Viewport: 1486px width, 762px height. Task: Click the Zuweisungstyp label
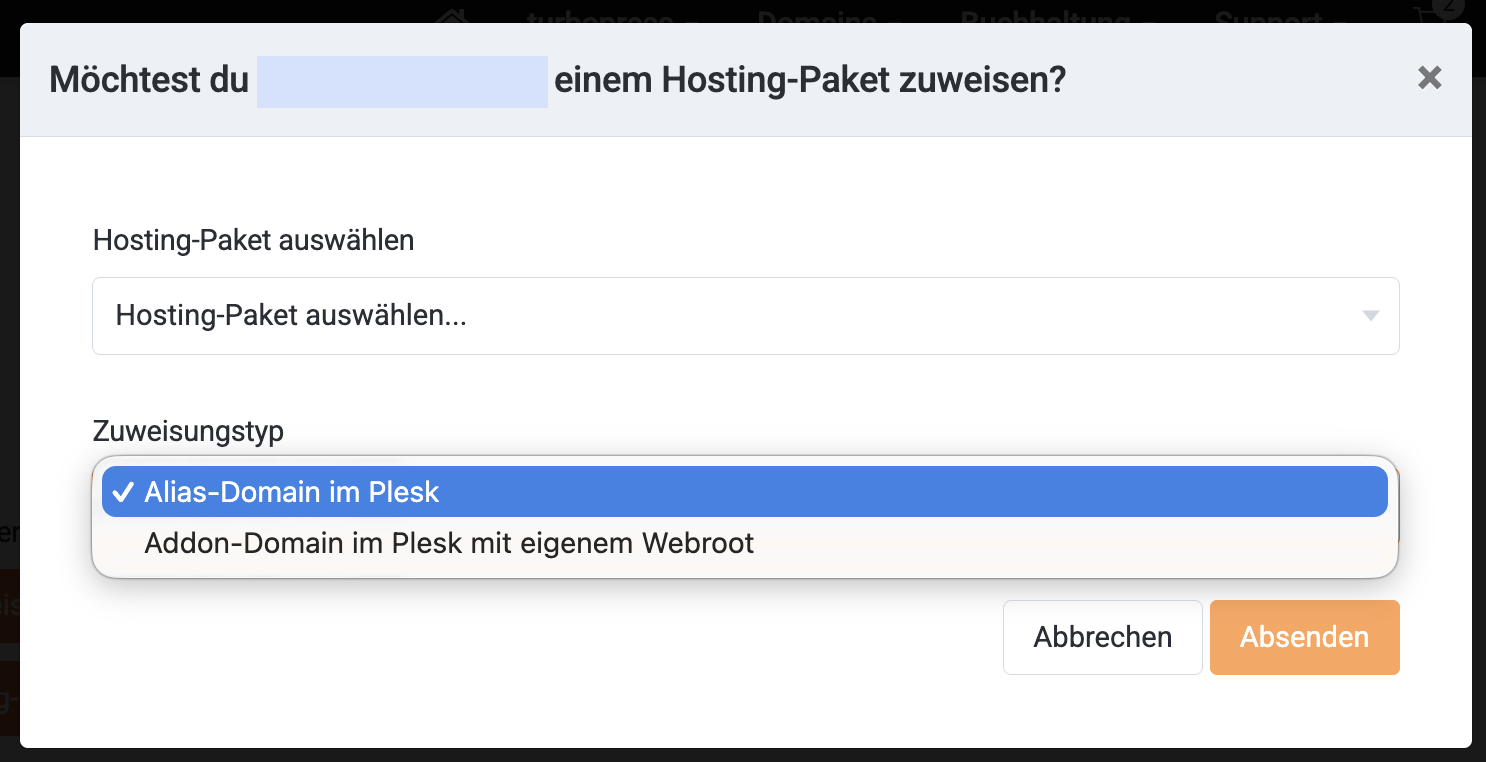coord(188,431)
